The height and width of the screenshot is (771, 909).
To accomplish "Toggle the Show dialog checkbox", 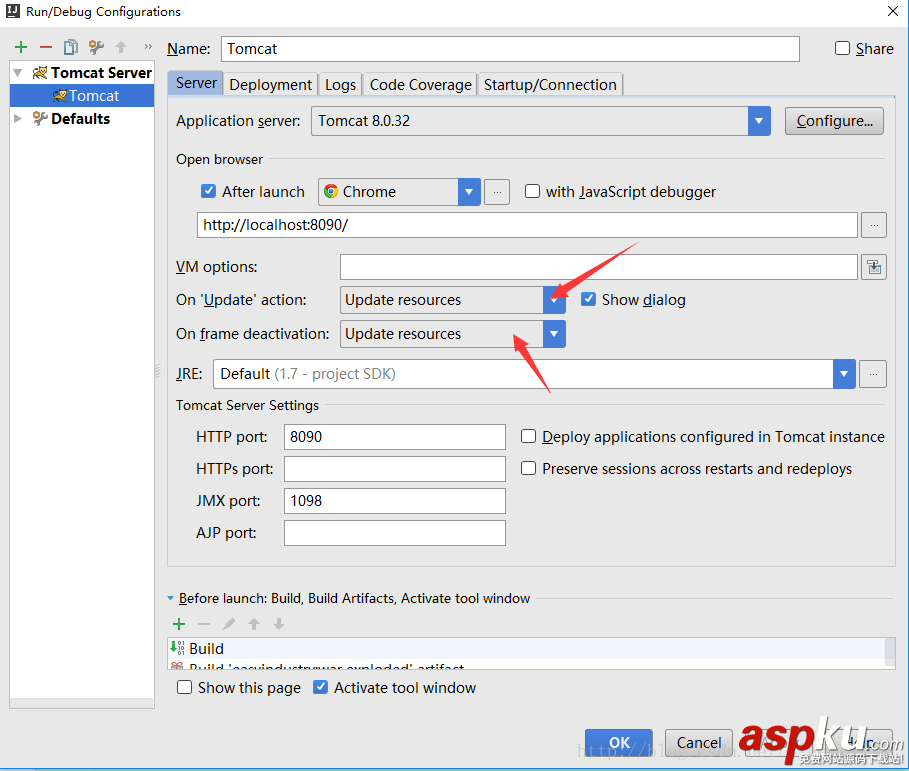I will 589,300.
